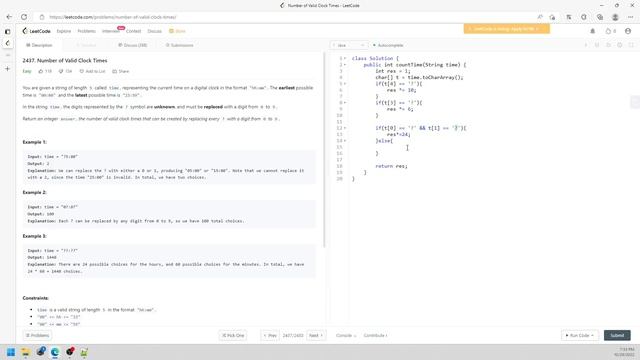Click the Edge read aloud icon
The height and width of the screenshot is (360, 640).
tap(540, 17)
